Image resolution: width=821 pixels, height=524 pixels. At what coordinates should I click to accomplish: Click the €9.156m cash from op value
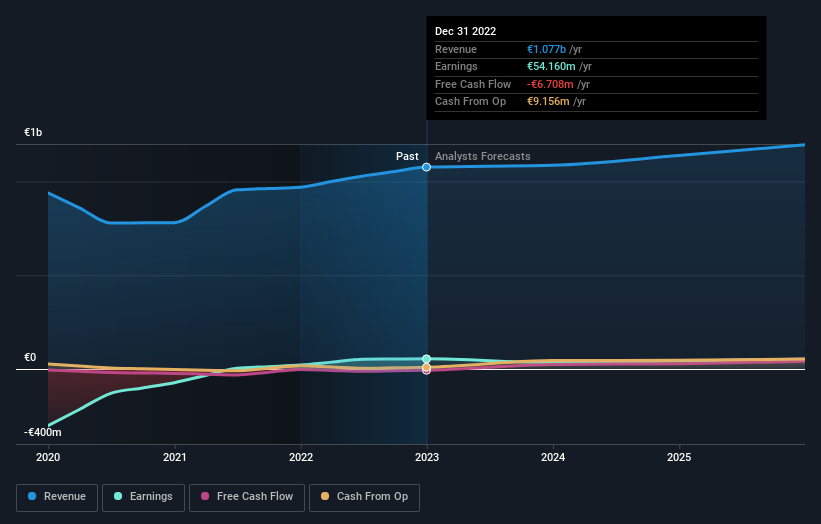(x=548, y=102)
